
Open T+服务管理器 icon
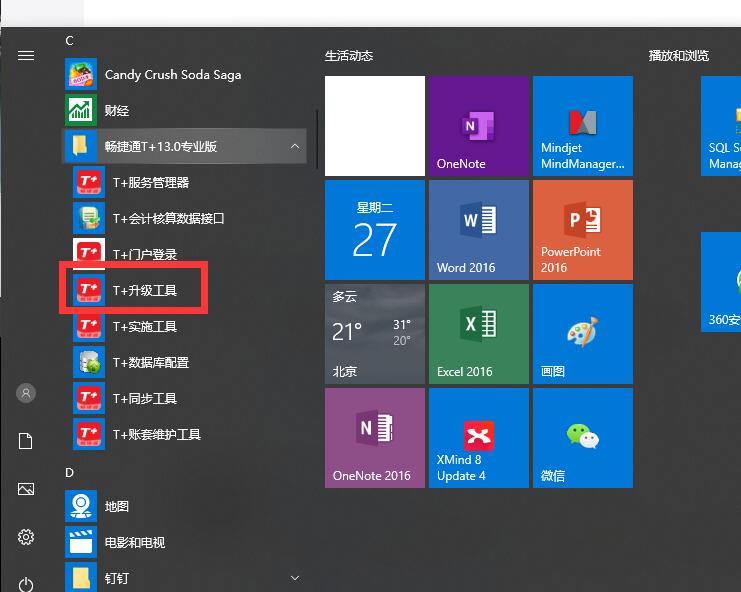pyautogui.click(x=89, y=182)
